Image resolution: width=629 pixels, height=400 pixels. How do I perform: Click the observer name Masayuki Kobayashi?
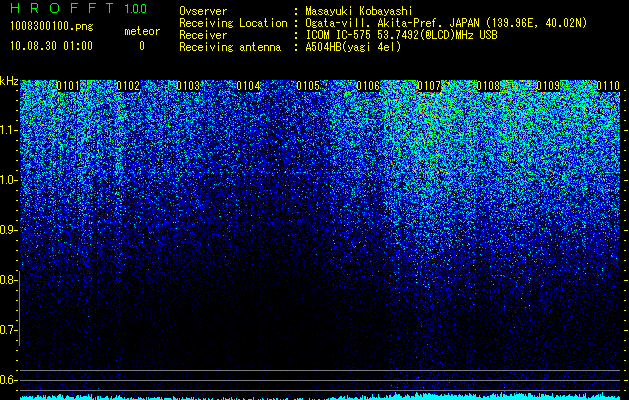359,11
